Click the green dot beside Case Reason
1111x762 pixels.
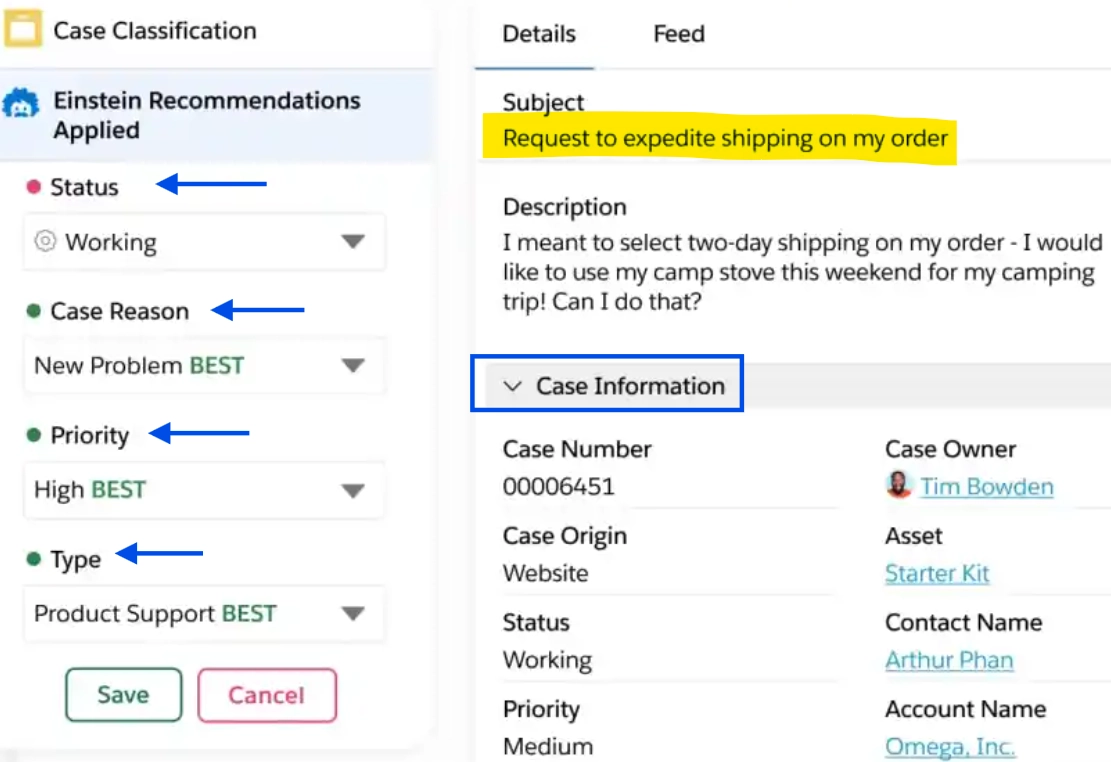coord(33,311)
